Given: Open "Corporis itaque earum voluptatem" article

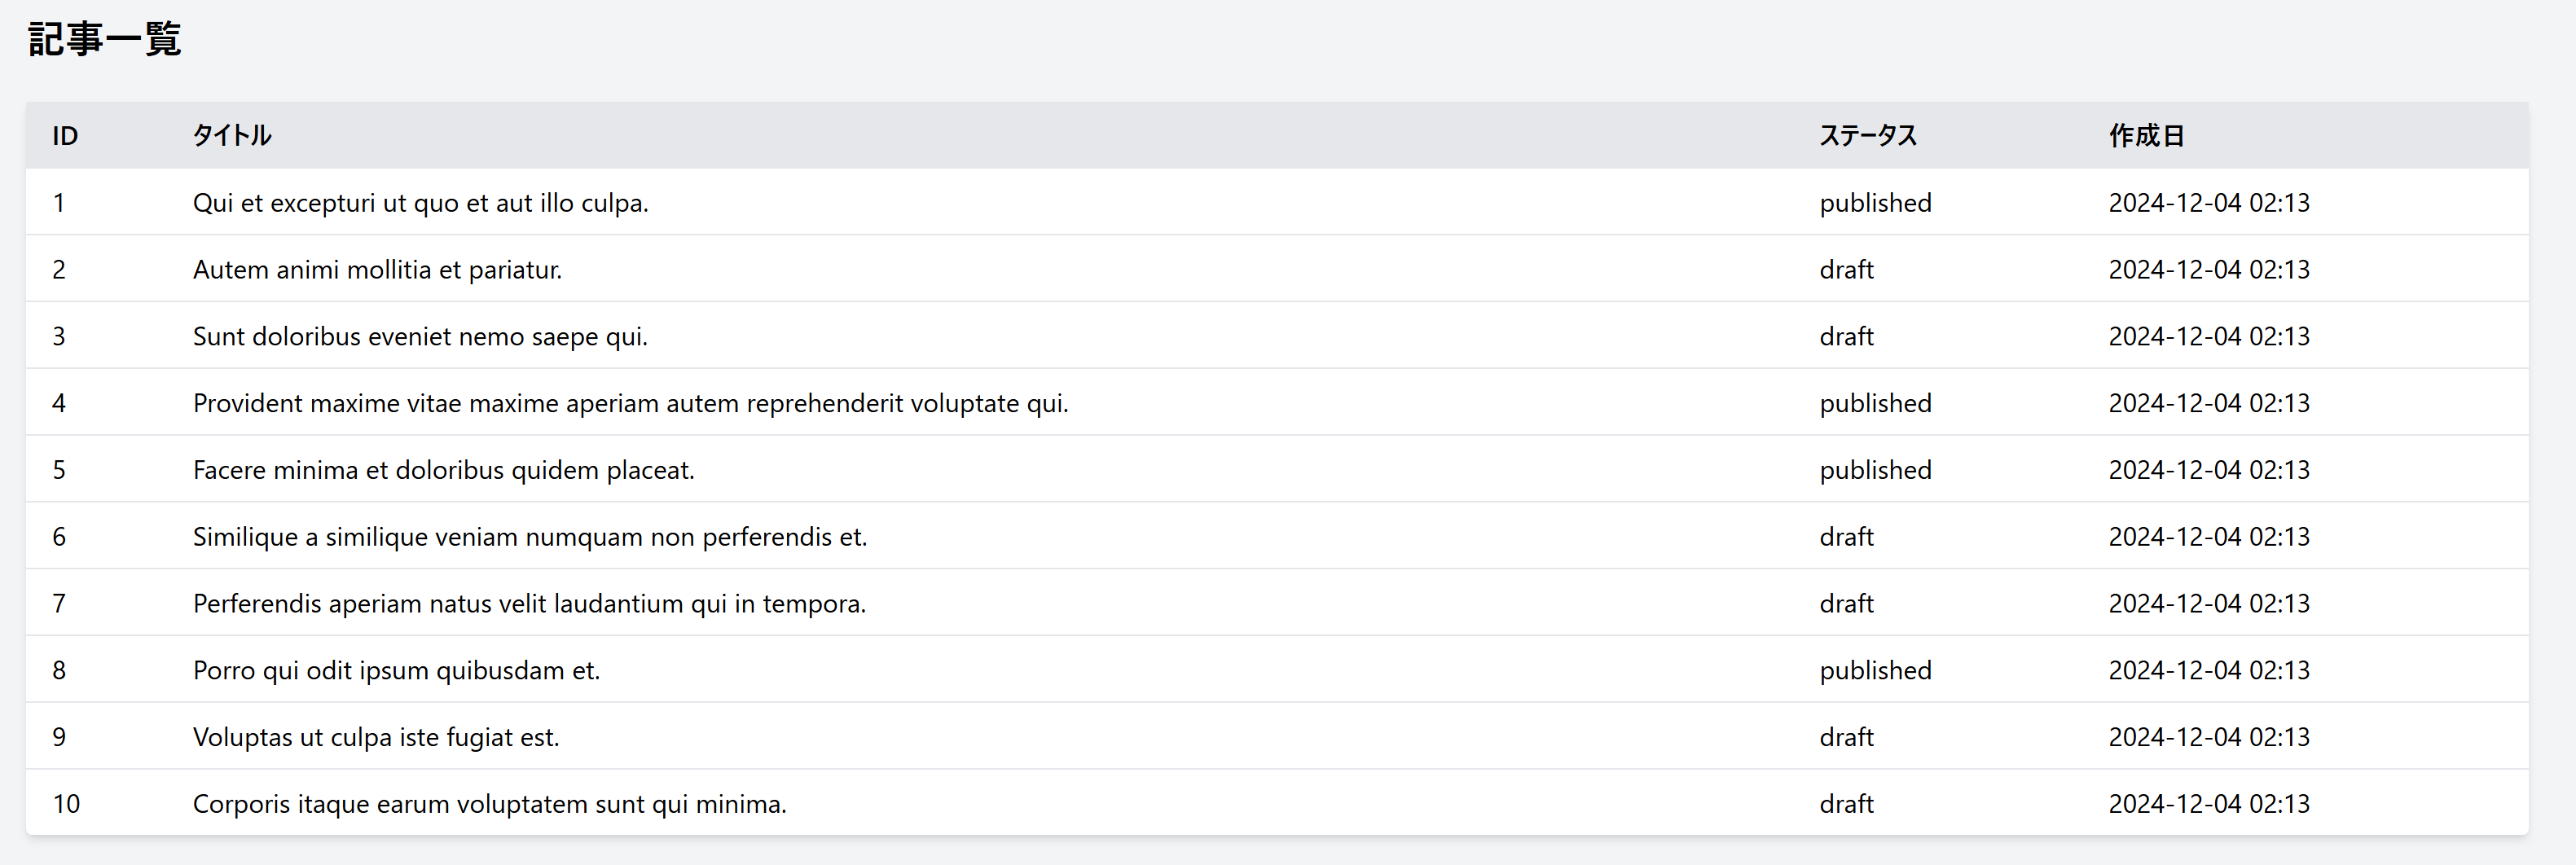Looking at the screenshot, I should pos(489,804).
